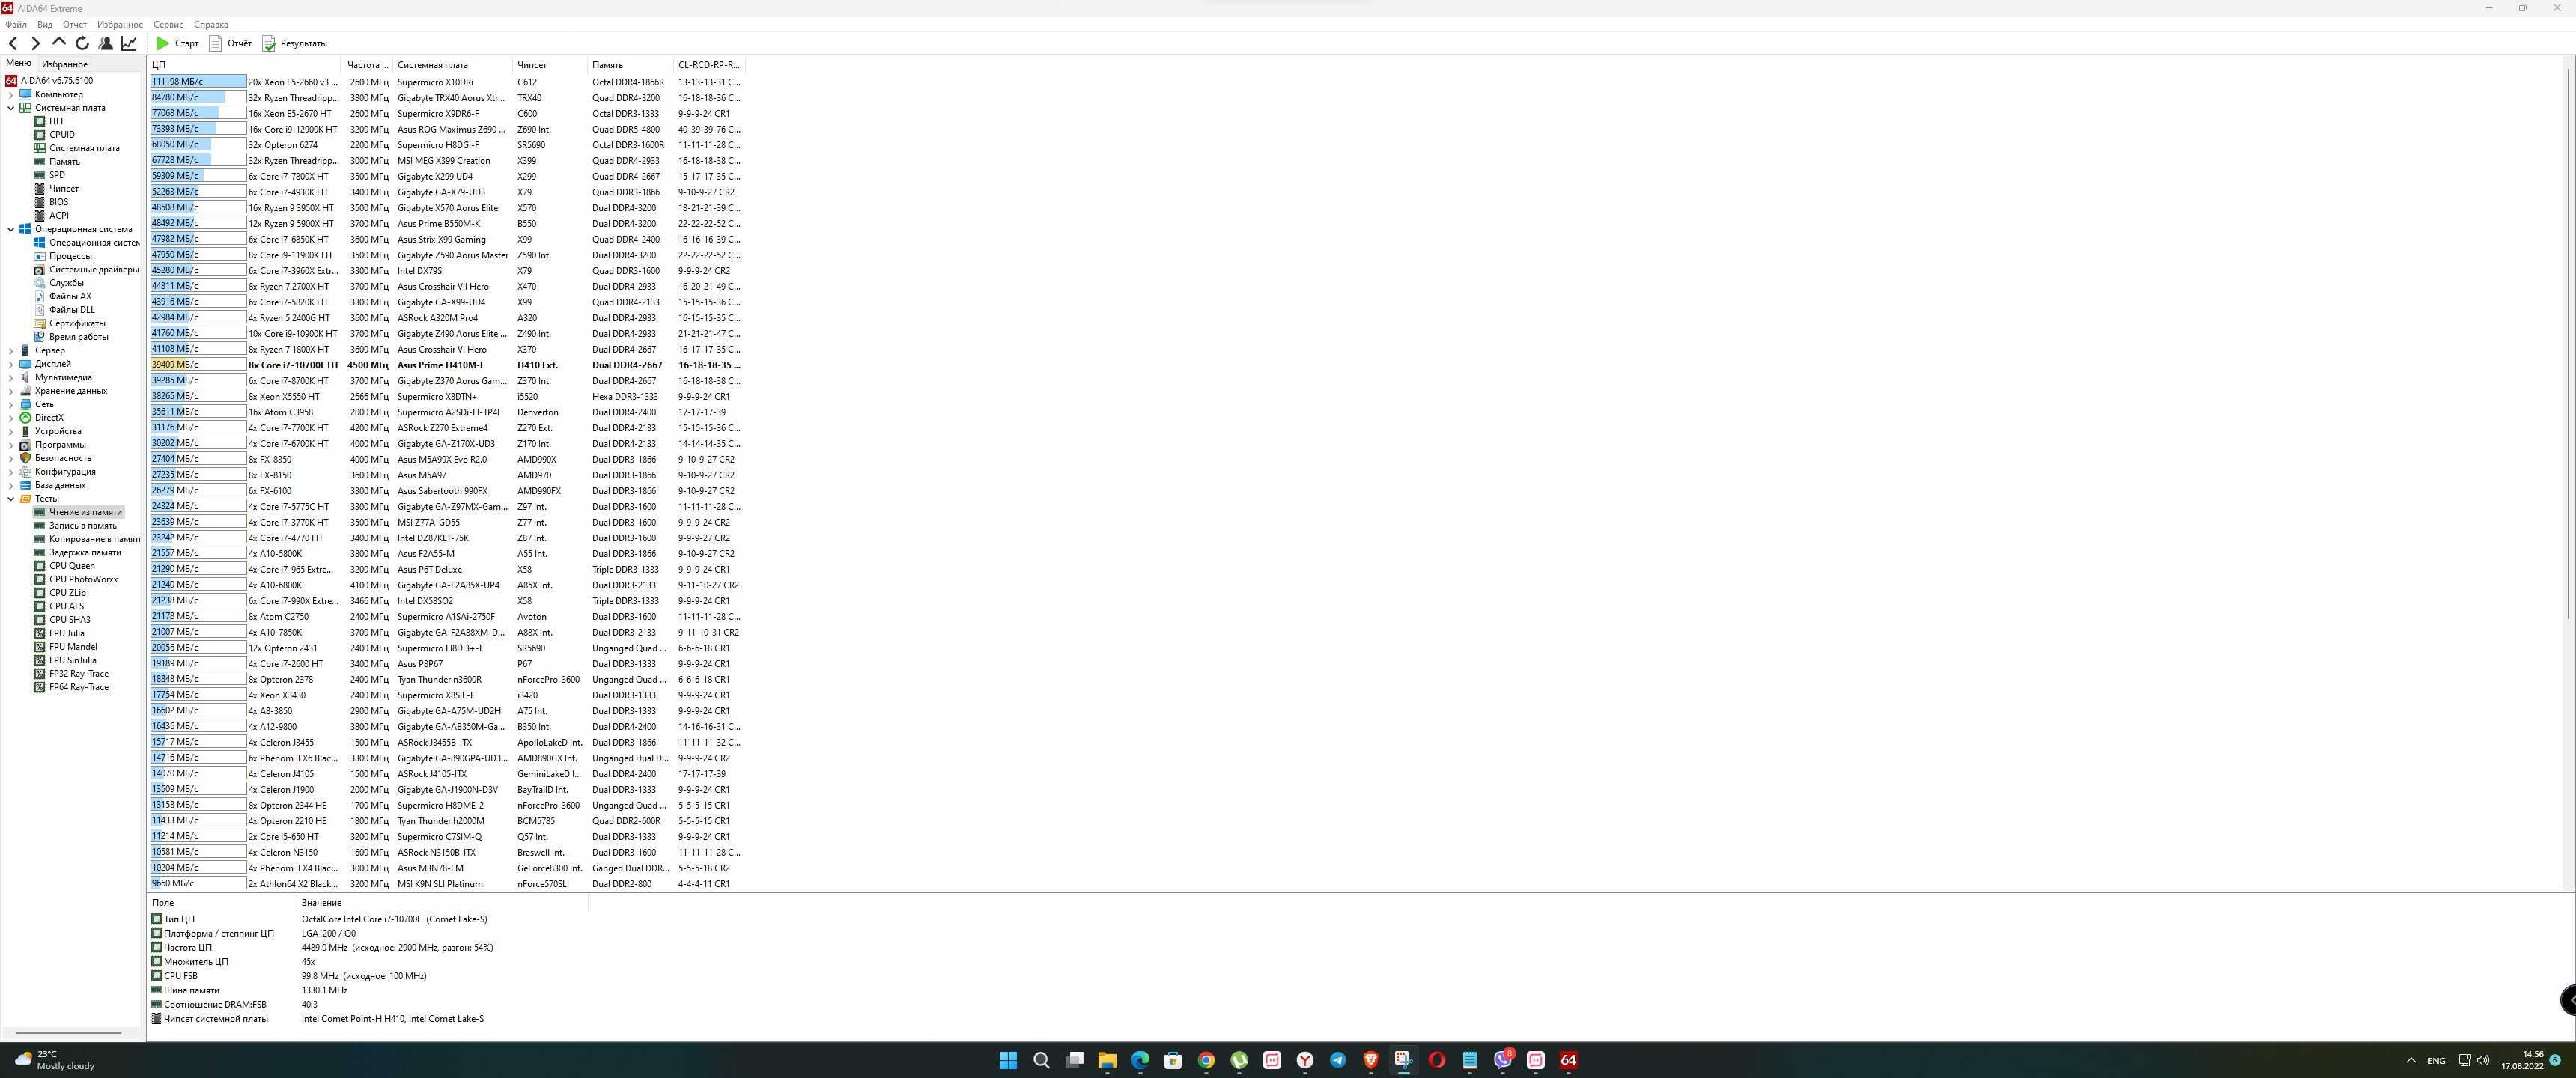Open Google Chrome from the taskbar
The height and width of the screenshot is (1078, 2576).
(1206, 1060)
